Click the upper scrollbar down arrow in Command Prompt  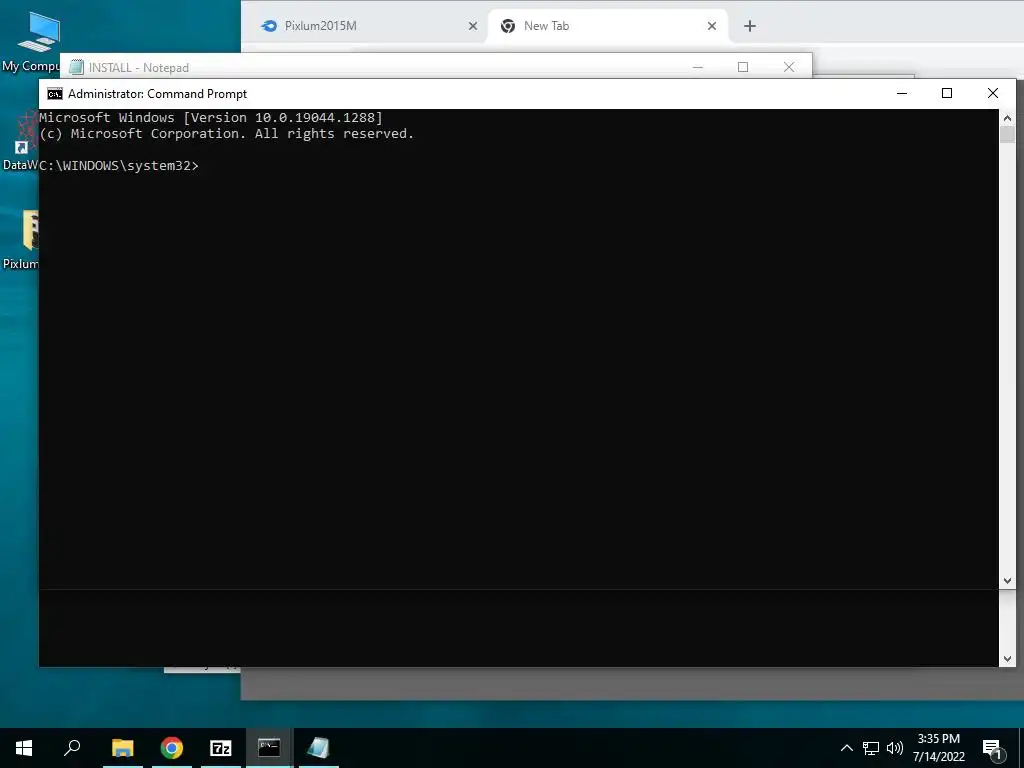1007,581
